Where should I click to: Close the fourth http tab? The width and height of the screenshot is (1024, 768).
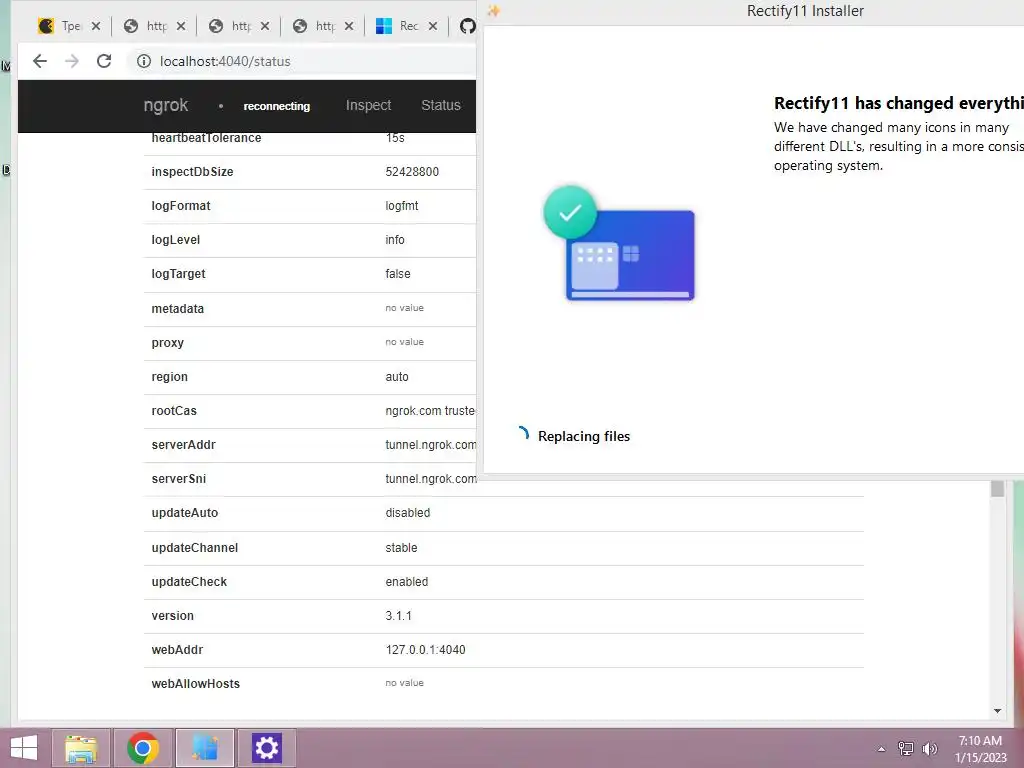(349, 26)
